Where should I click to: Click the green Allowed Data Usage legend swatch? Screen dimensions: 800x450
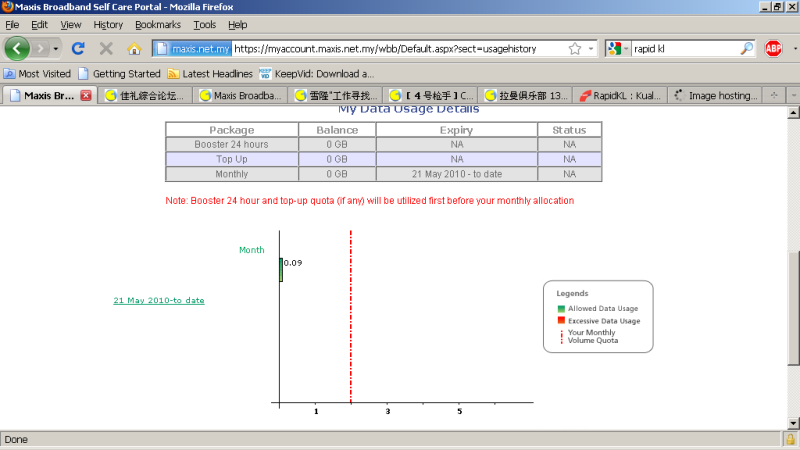pos(561,309)
